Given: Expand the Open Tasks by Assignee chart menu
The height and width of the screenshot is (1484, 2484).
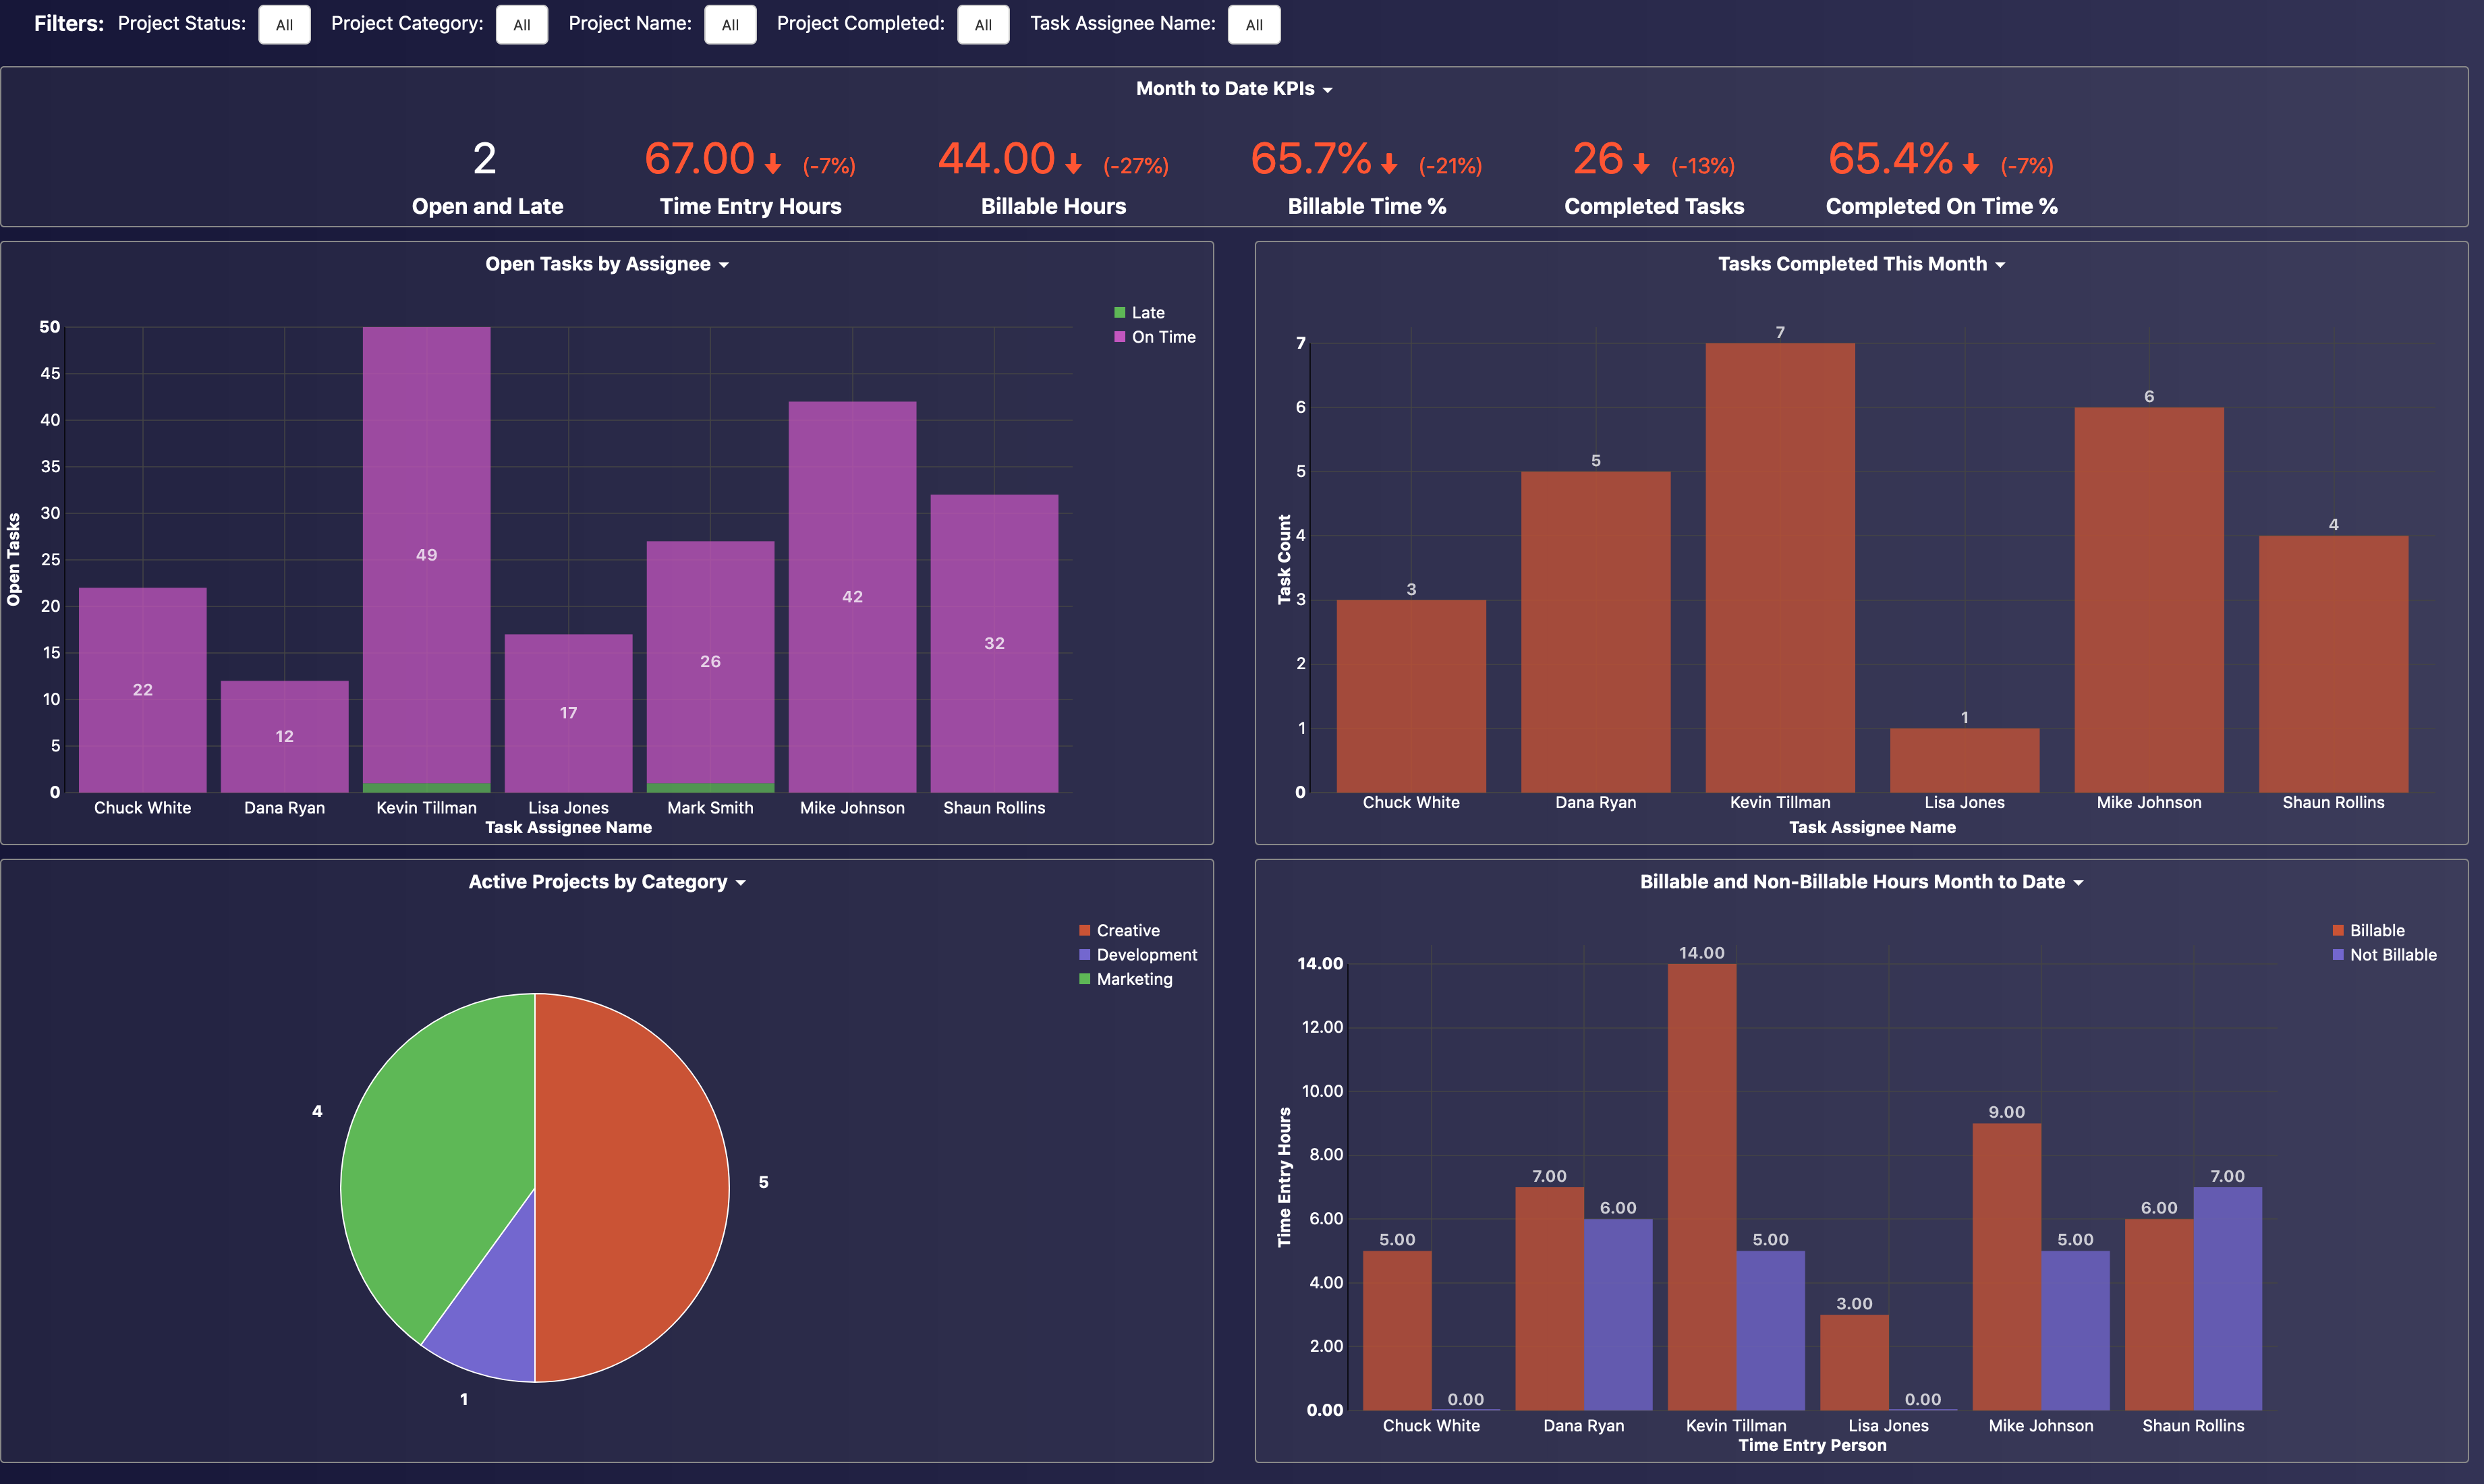Looking at the screenshot, I should click(723, 264).
